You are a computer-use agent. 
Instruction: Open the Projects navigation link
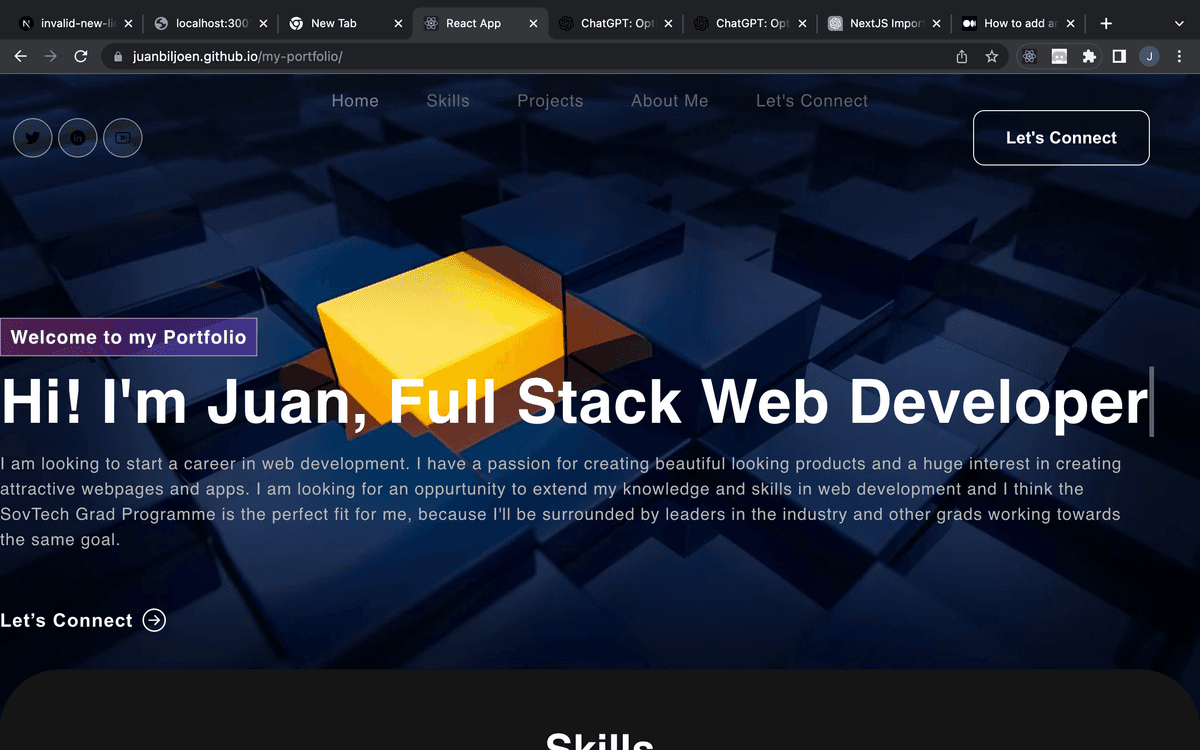[550, 101]
